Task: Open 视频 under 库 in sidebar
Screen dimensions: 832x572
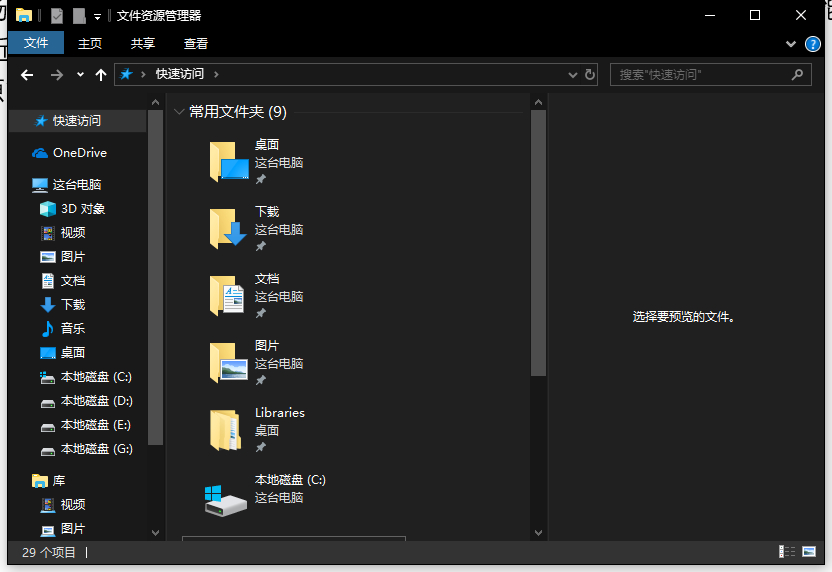Action: tap(73, 505)
